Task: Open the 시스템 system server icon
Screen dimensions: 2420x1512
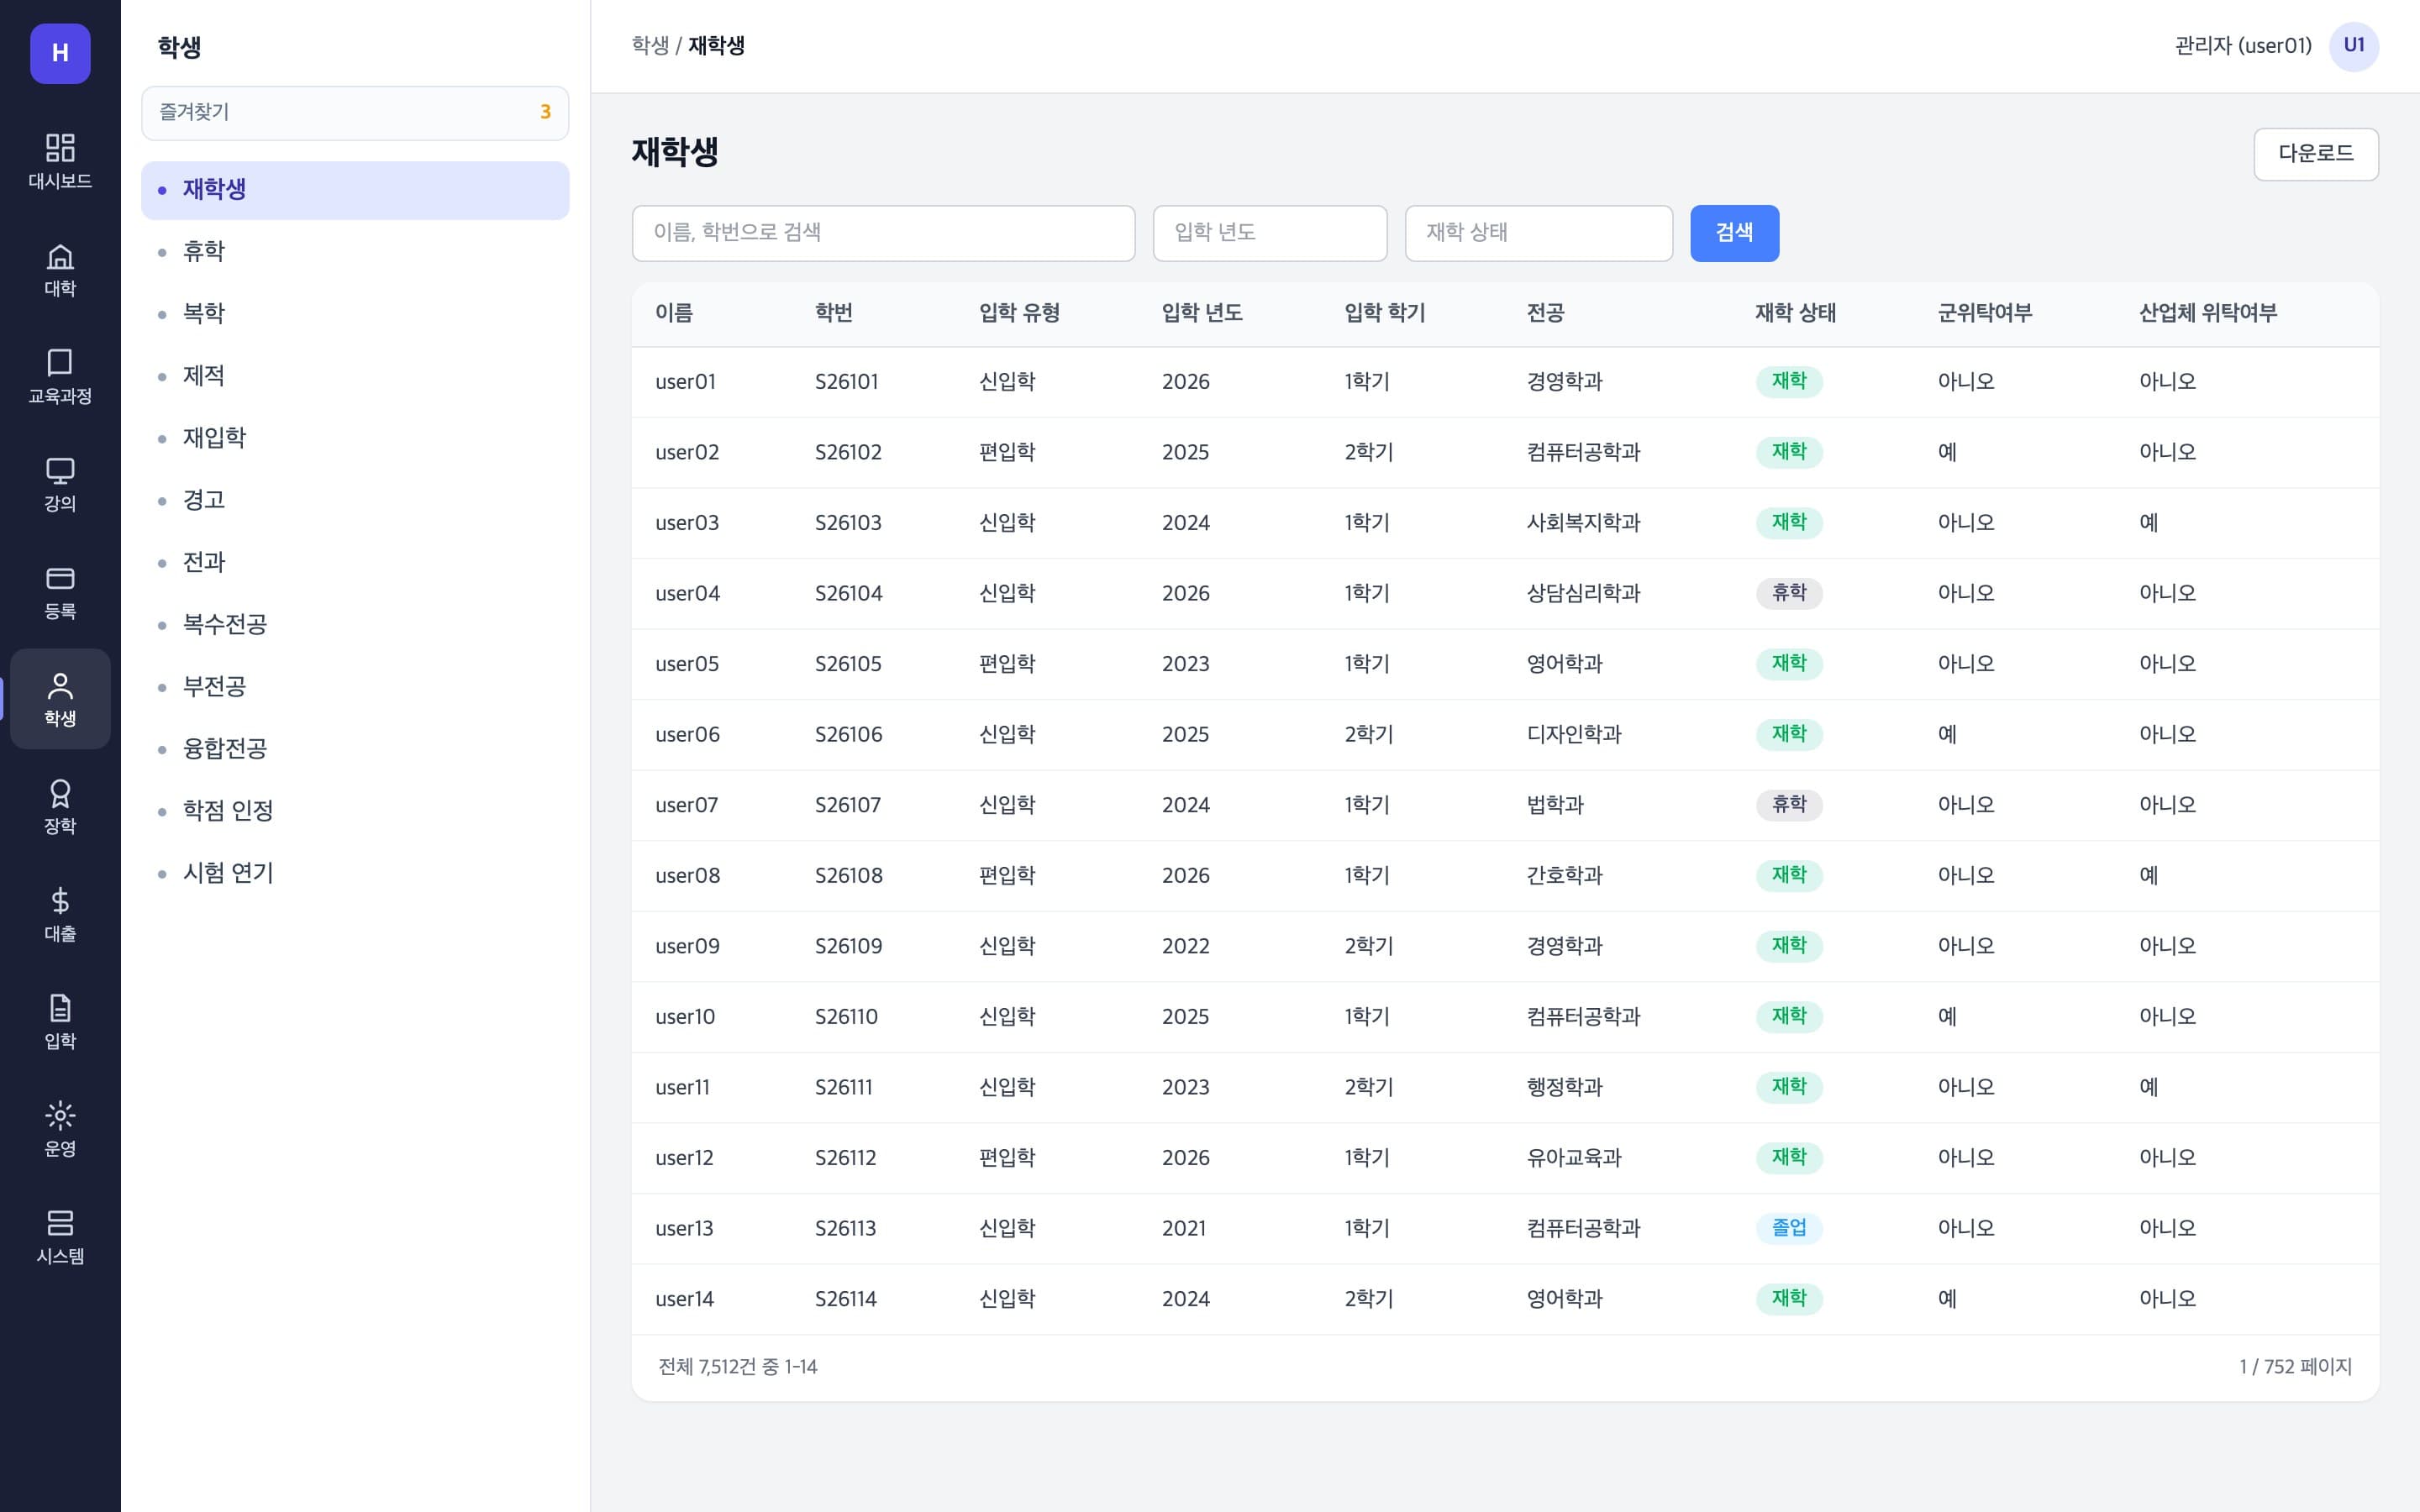Action: (x=60, y=1237)
